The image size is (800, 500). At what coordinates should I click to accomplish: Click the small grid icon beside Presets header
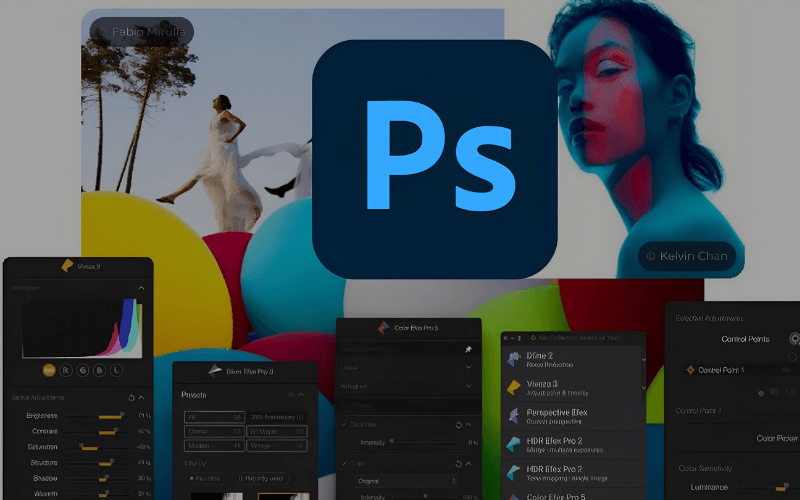[291, 394]
